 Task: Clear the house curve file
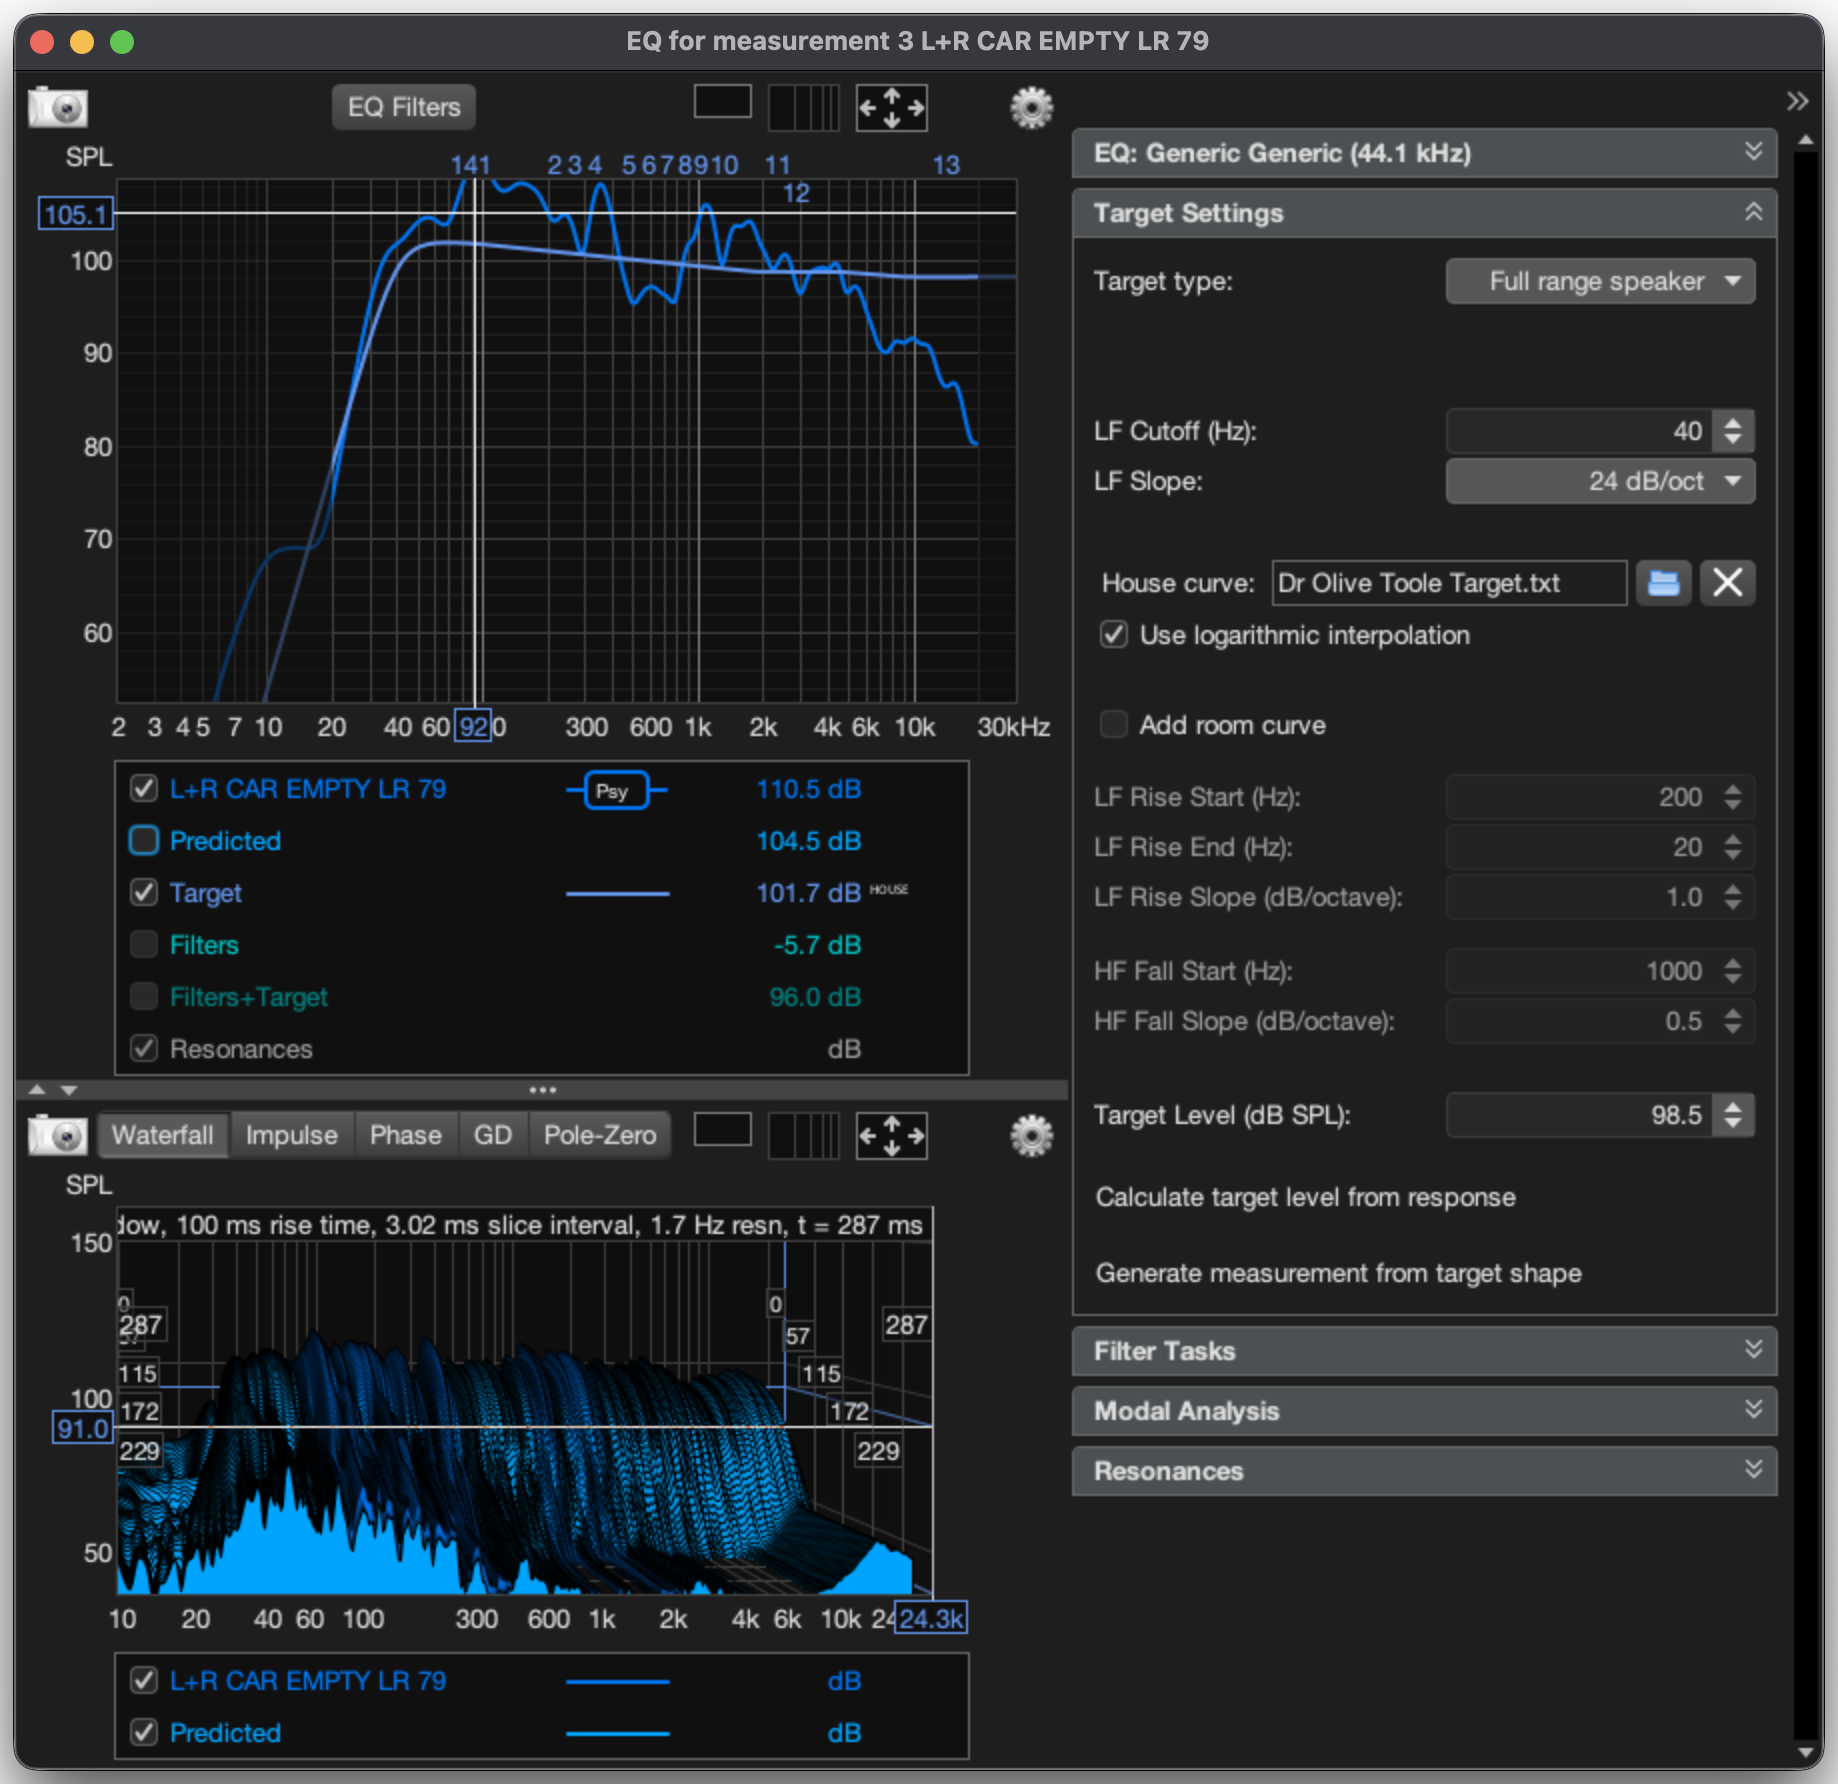click(1727, 583)
